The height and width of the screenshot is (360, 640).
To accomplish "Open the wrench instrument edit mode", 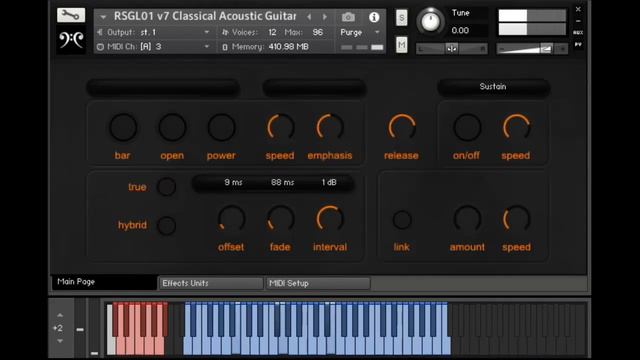I will 71,16.
